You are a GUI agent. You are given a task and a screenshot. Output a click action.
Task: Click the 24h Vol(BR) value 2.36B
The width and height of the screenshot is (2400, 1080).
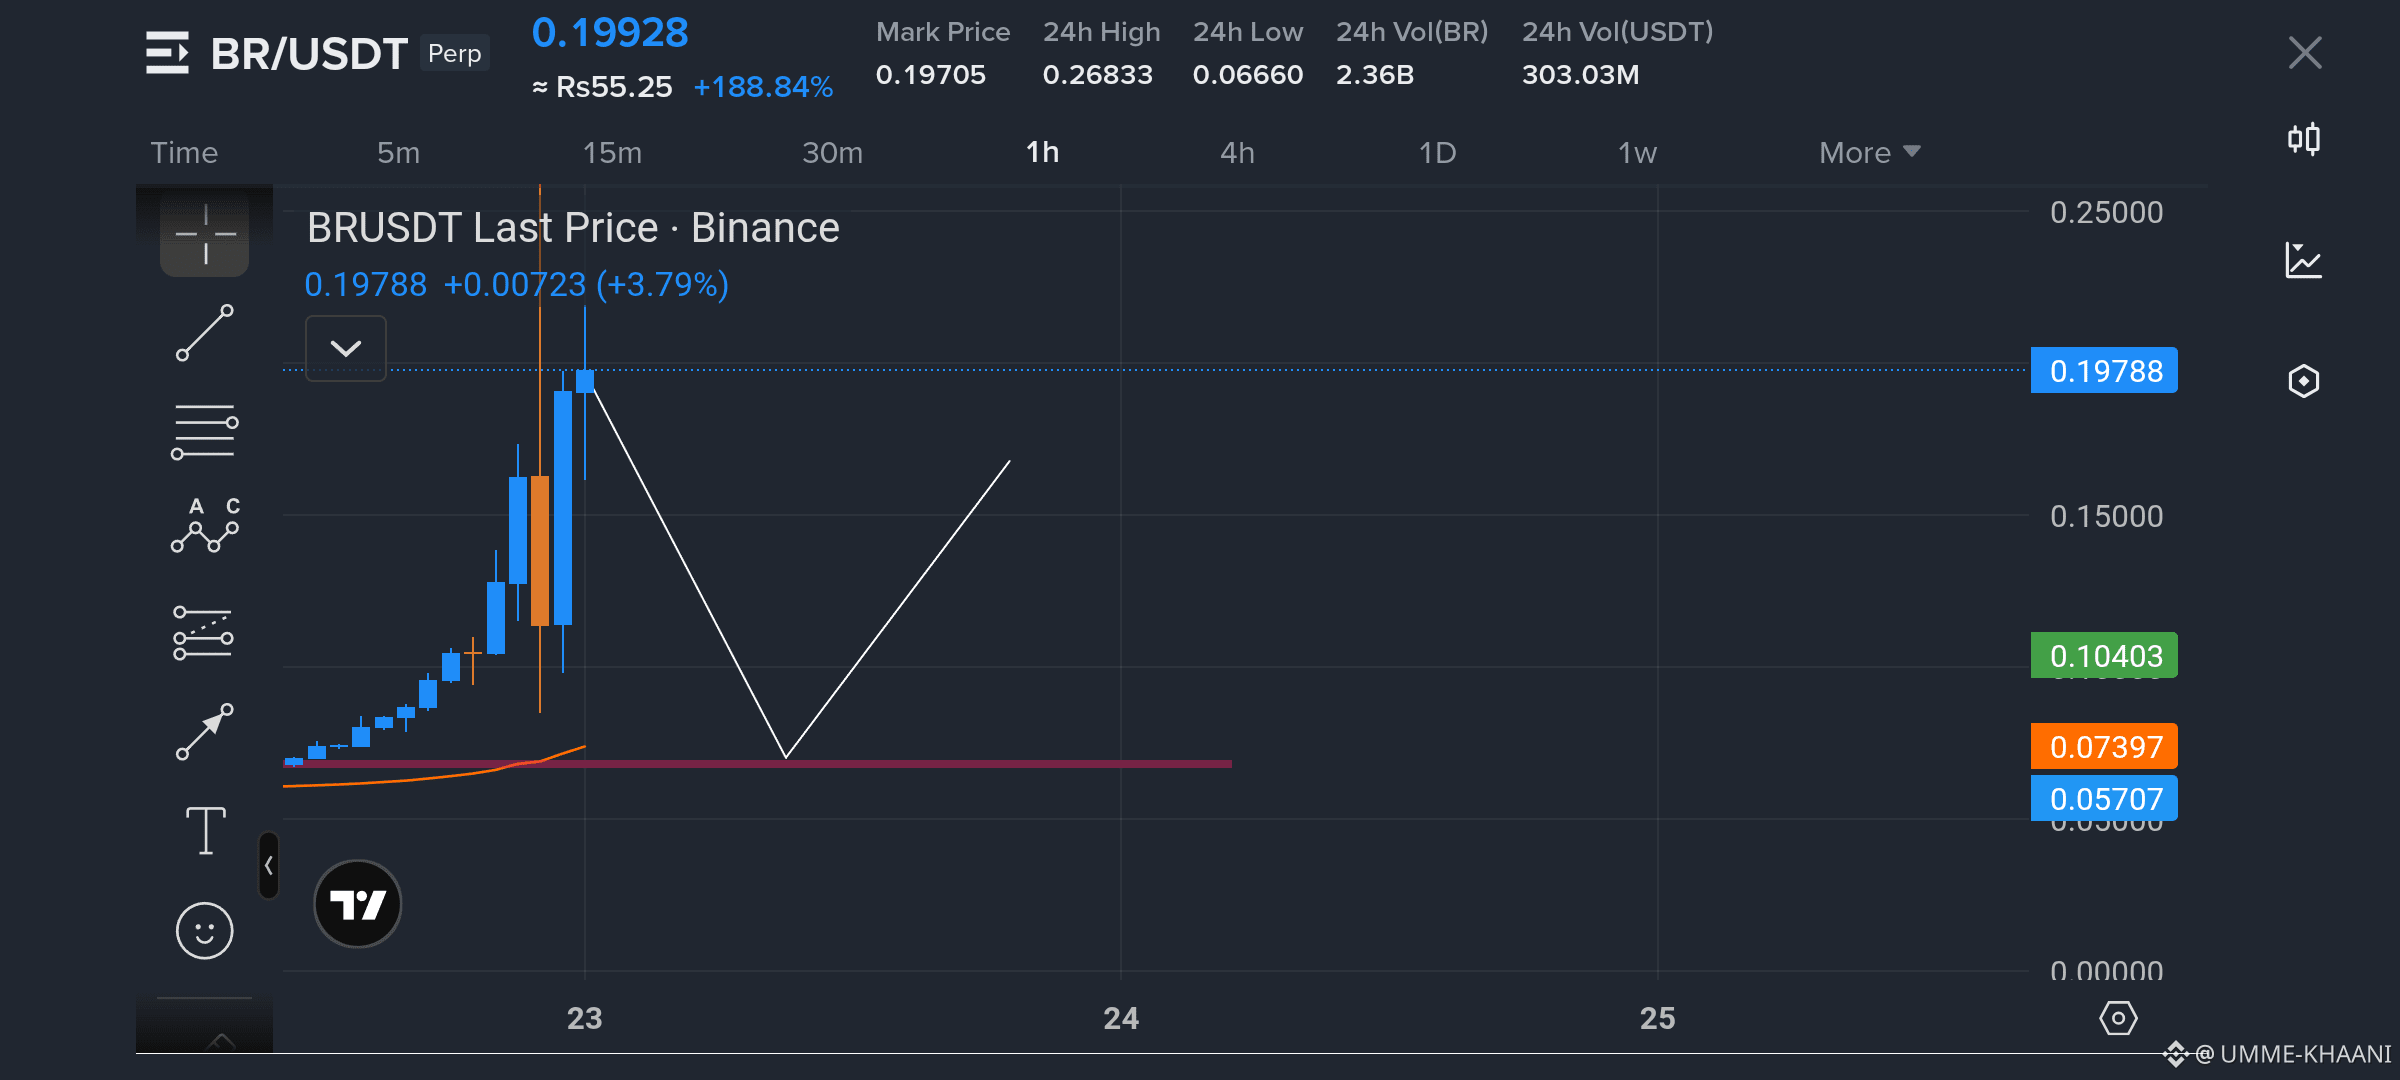(1375, 74)
